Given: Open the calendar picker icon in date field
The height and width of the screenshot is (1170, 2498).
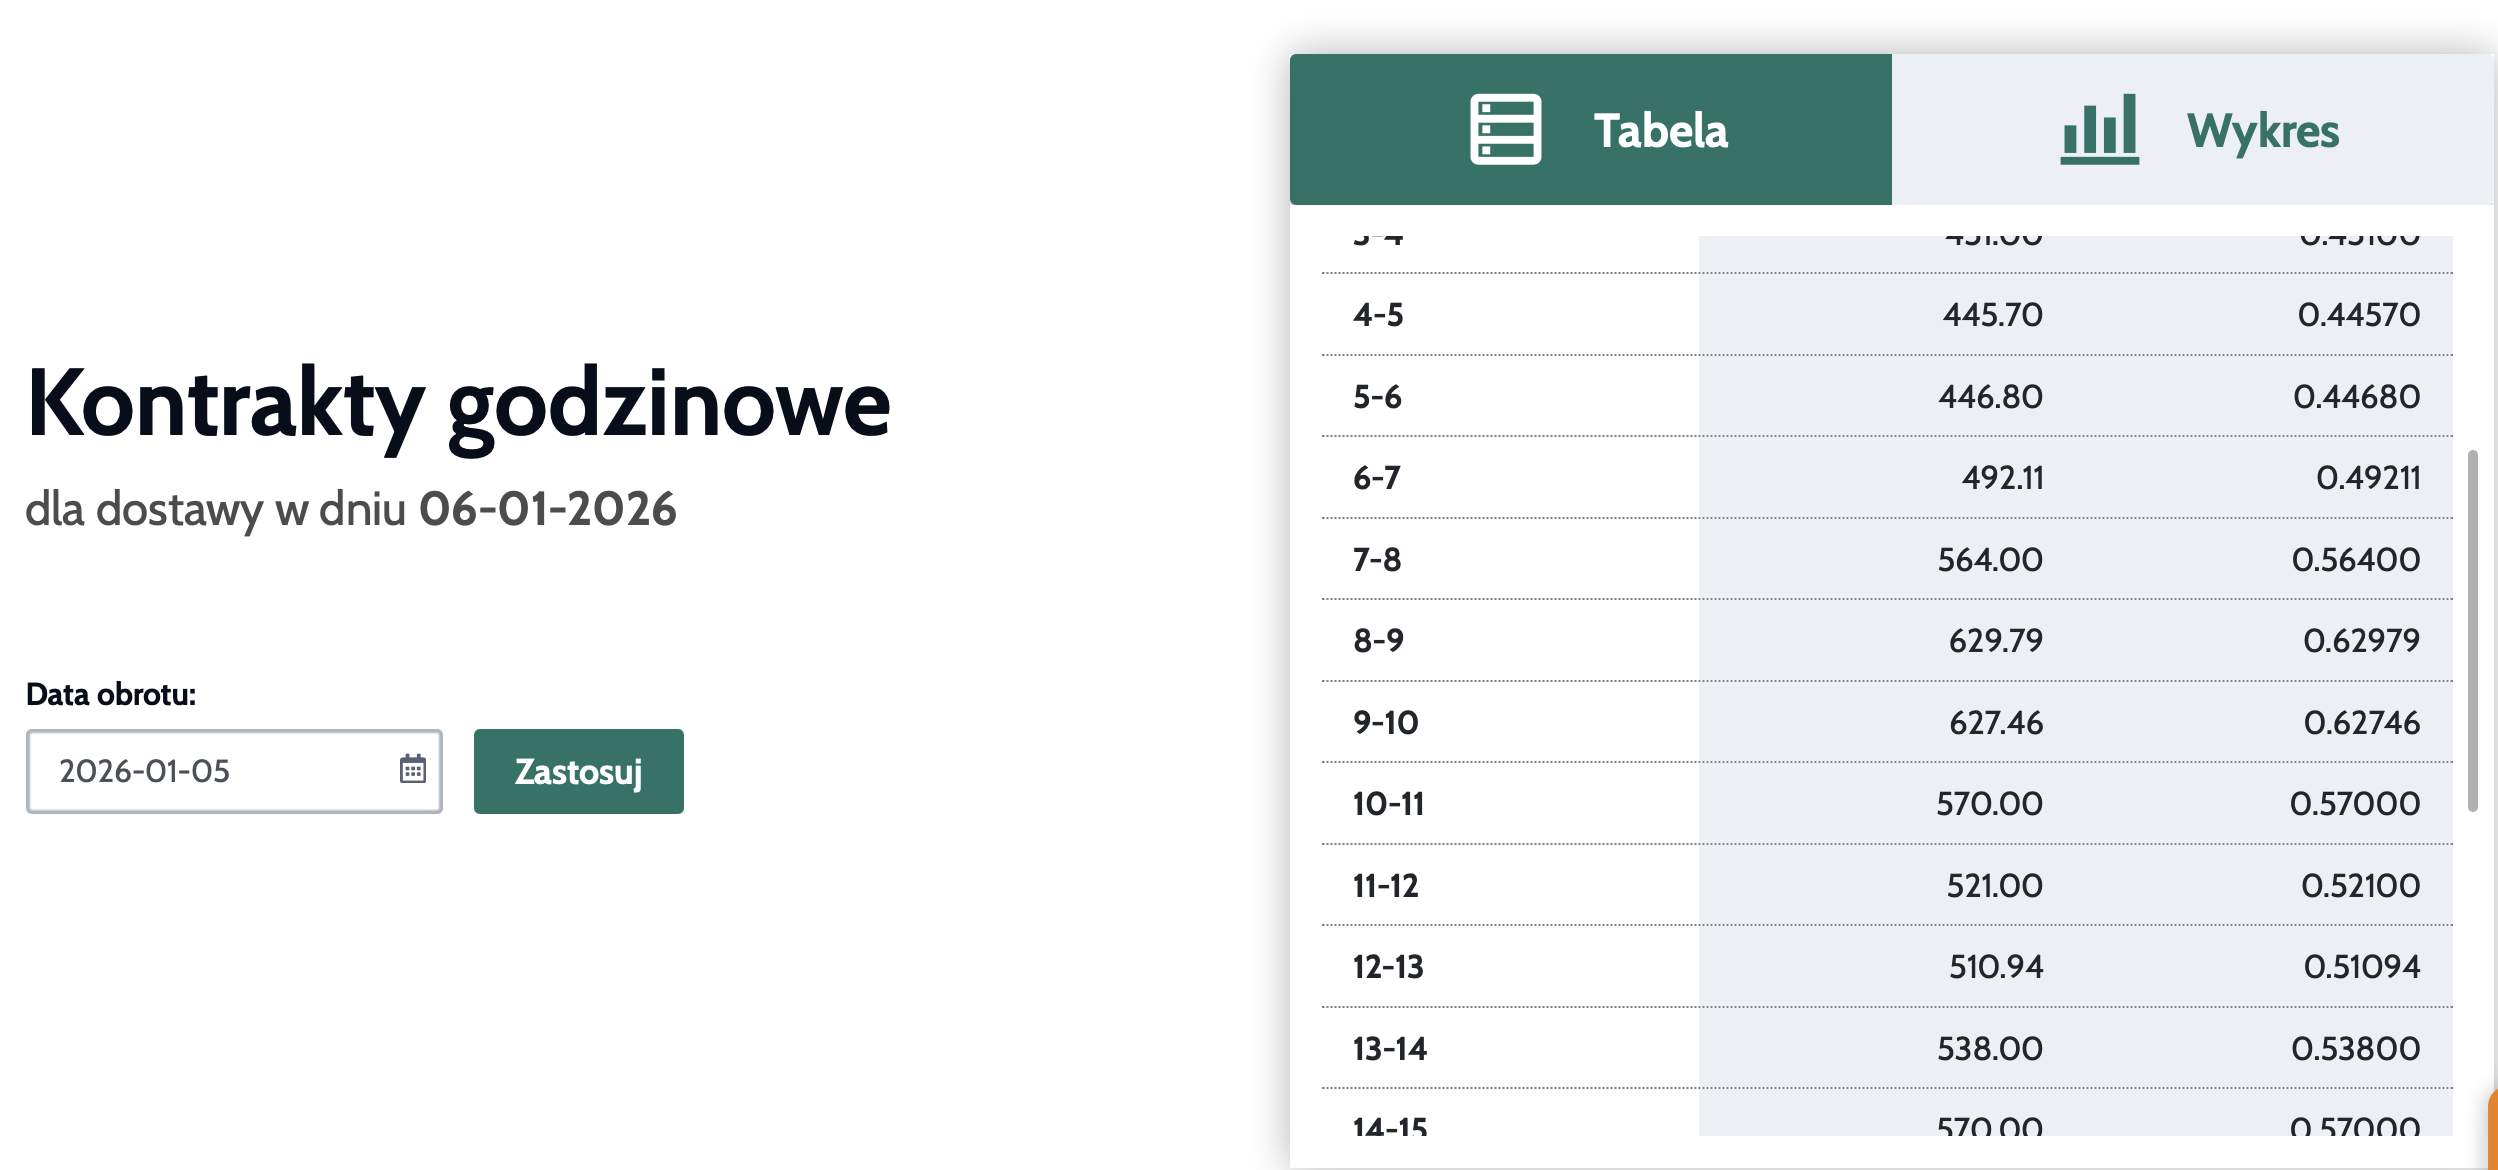Looking at the screenshot, I should coord(413,769).
